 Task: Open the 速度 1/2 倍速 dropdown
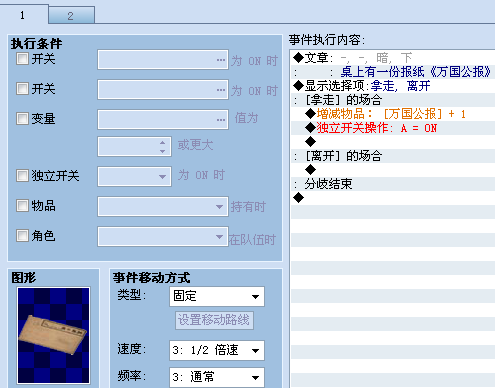point(217,350)
